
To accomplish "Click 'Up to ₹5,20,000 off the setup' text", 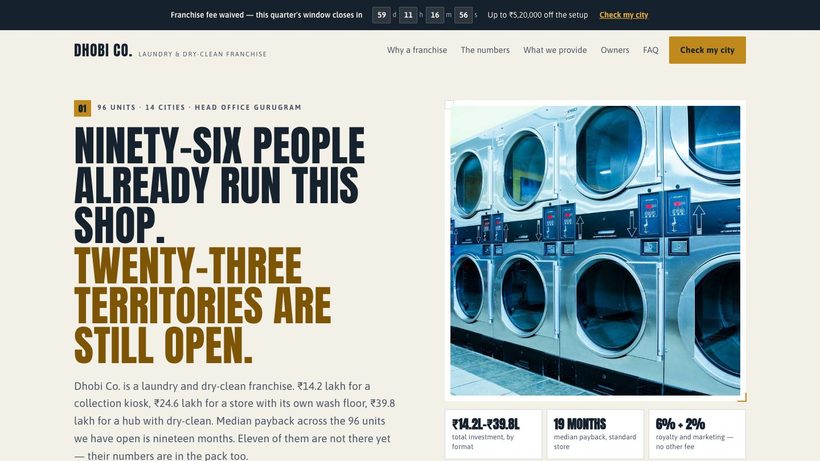I will (x=538, y=15).
